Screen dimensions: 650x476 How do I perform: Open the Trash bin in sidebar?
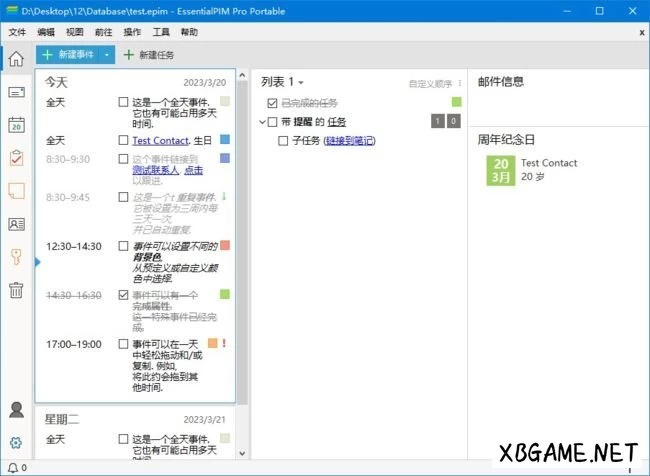(16, 290)
